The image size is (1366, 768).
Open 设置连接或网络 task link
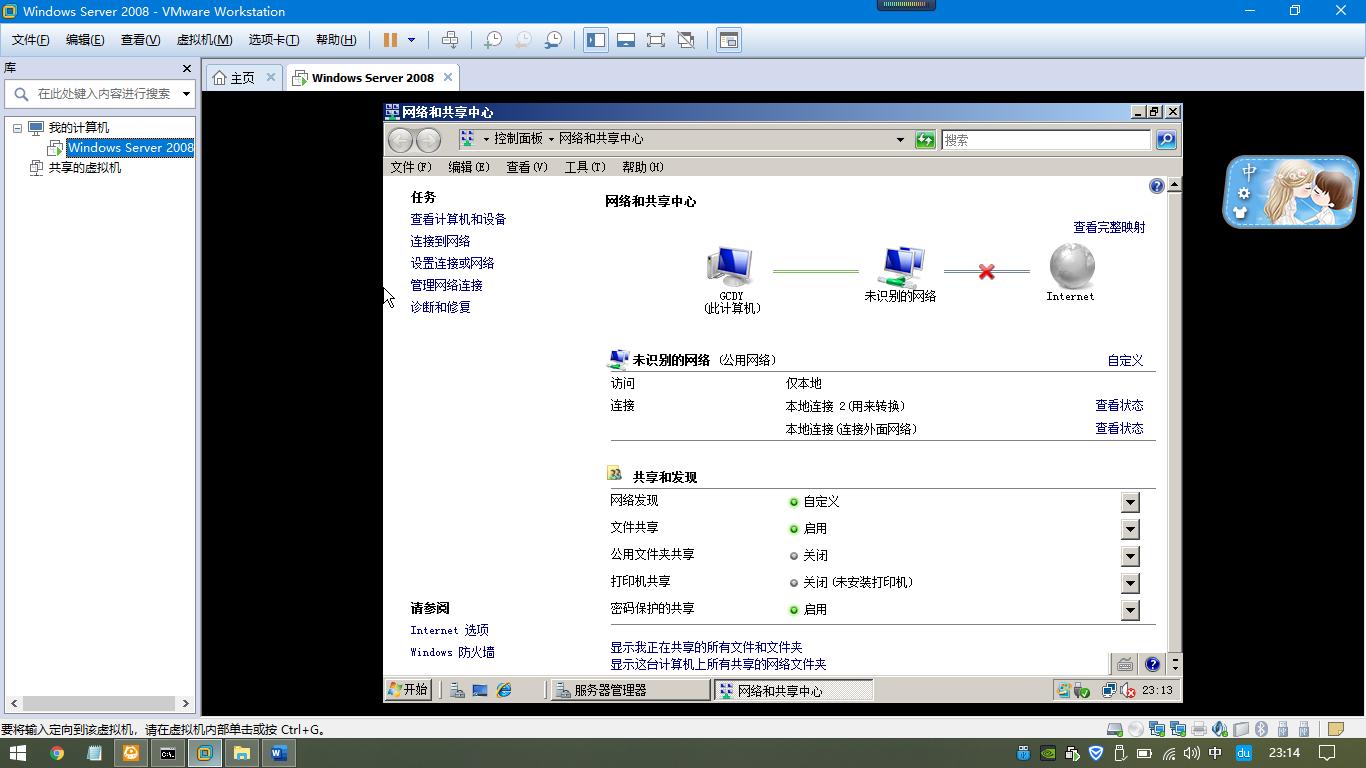coord(452,263)
